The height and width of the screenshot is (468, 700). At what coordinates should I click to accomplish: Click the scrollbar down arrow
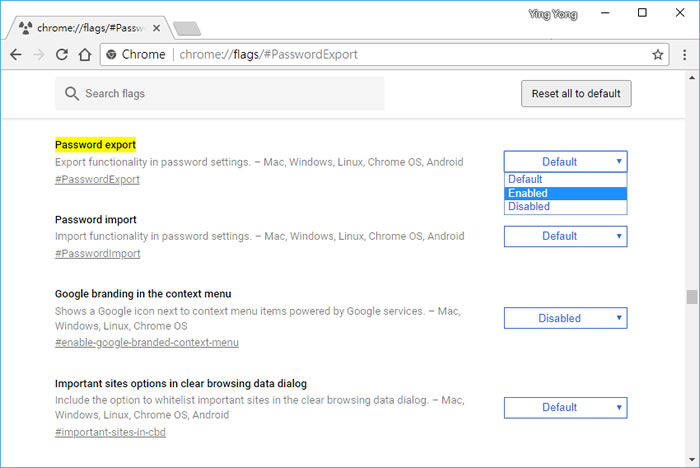click(692, 460)
